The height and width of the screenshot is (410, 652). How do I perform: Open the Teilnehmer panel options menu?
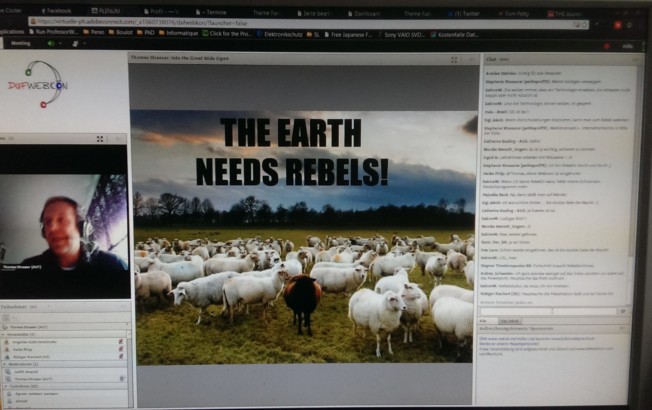[122, 306]
